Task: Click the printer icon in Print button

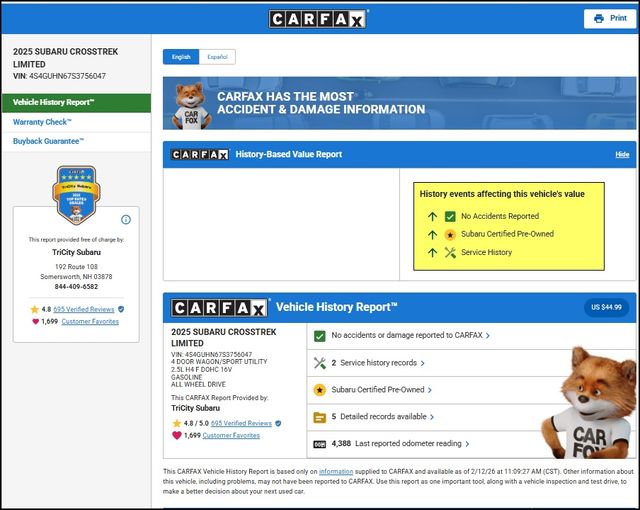Action: pos(598,18)
